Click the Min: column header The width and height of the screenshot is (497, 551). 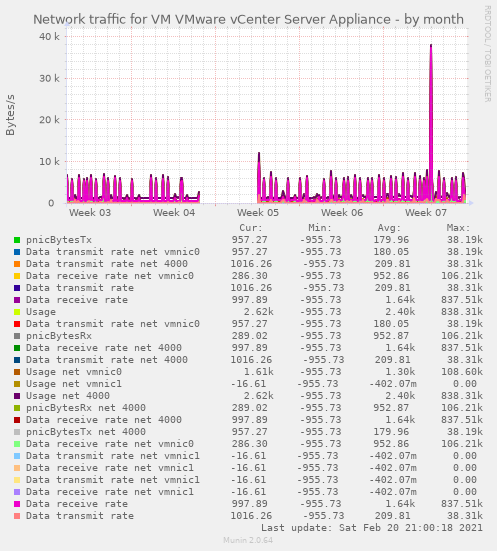click(x=320, y=228)
